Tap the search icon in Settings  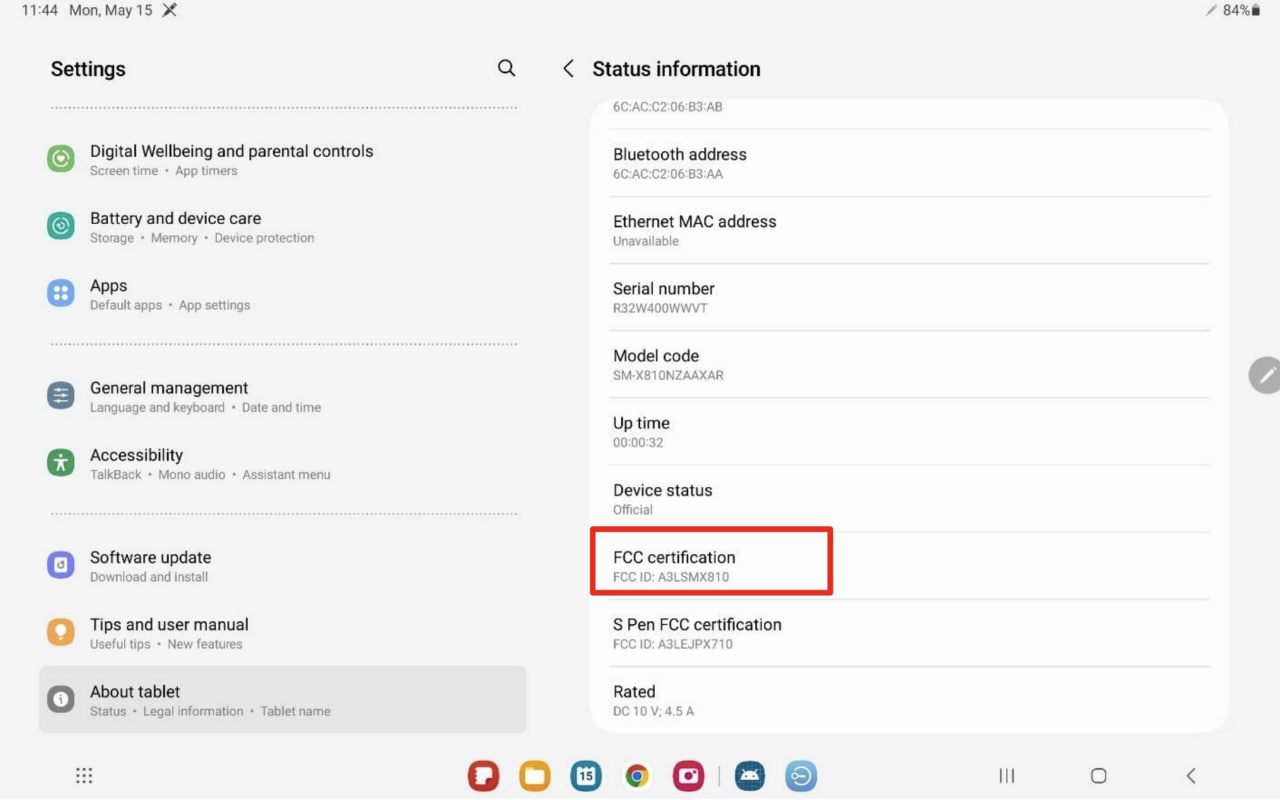point(506,68)
